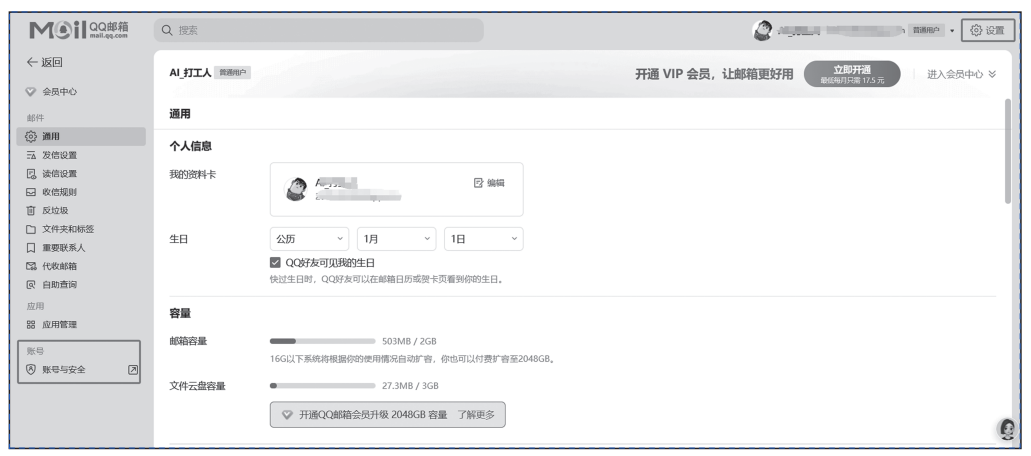Click the 邮箱容量 usage bar
1031x456 pixels.
pyautogui.click(x=322, y=341)
